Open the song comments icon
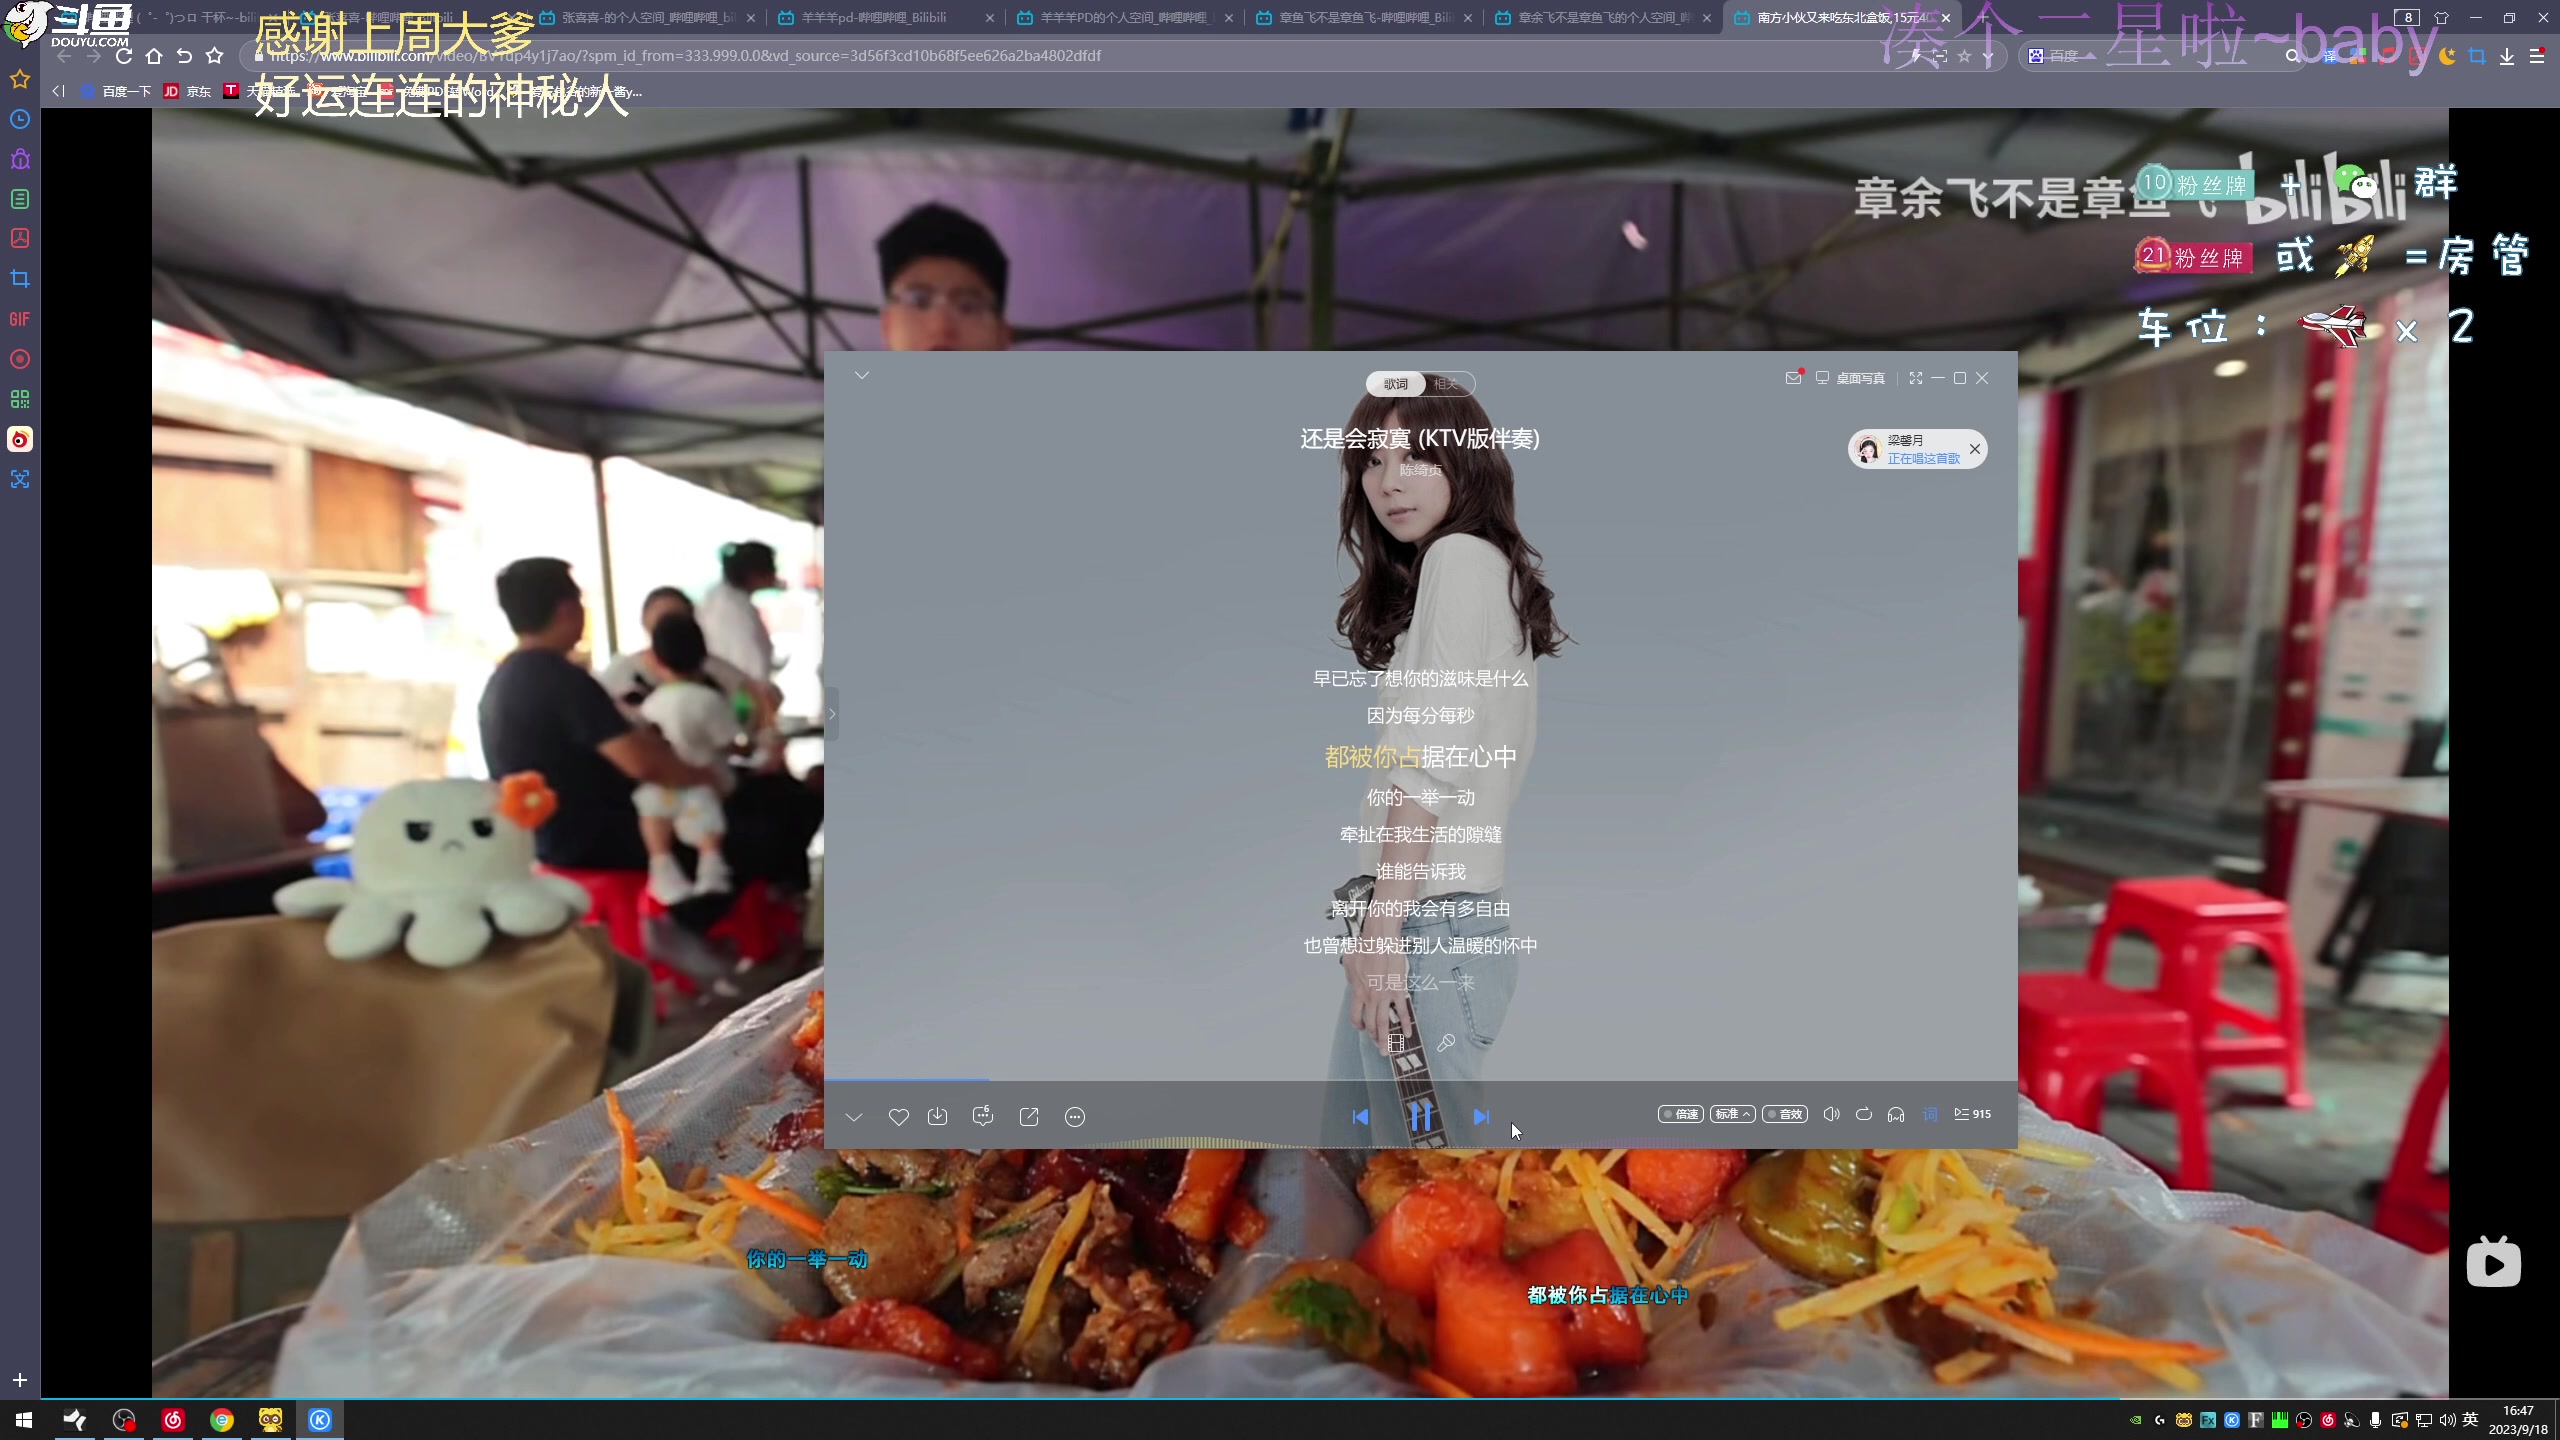The width and height of the screenshot is (2560, 1440). pyautogui.click(x=982, y=1116)
